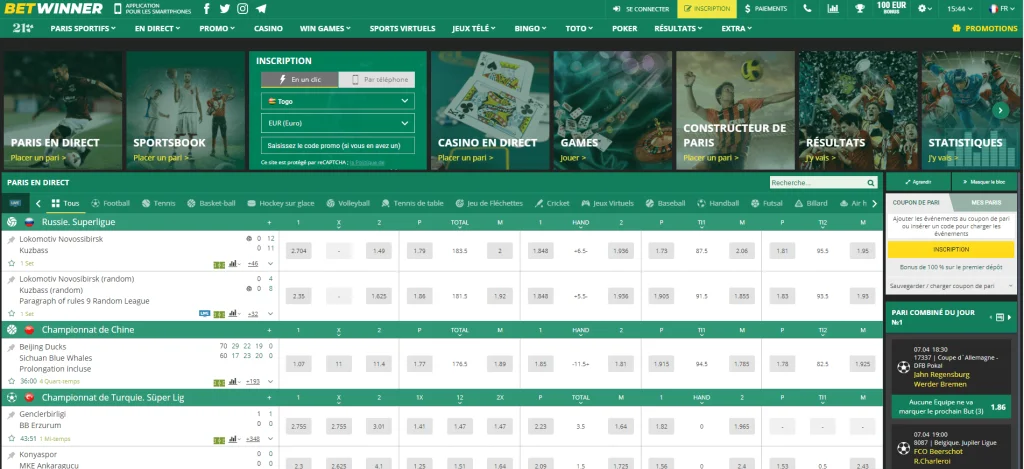This screenshot has width=1024, height=469.
Task: Open the statistics bar chart icon in header
Action: click(833, 8)
